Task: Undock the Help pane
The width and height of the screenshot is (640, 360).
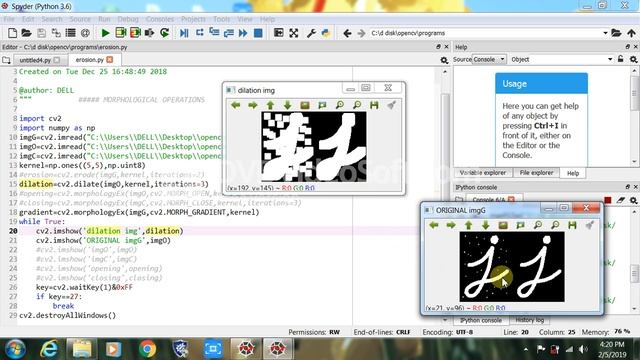Action: point(627,47)
